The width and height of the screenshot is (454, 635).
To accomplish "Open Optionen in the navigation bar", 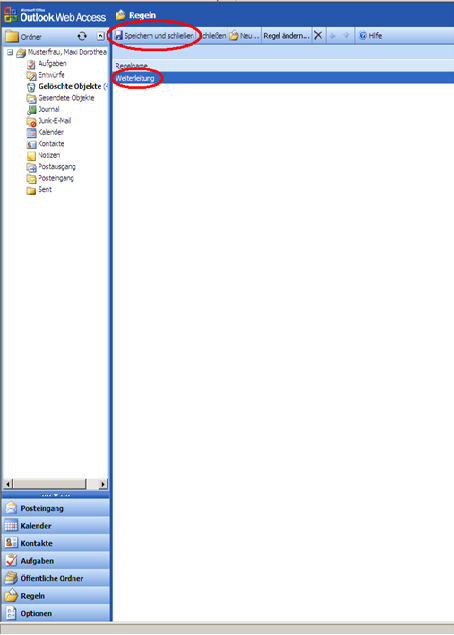I will pos(55,613).
